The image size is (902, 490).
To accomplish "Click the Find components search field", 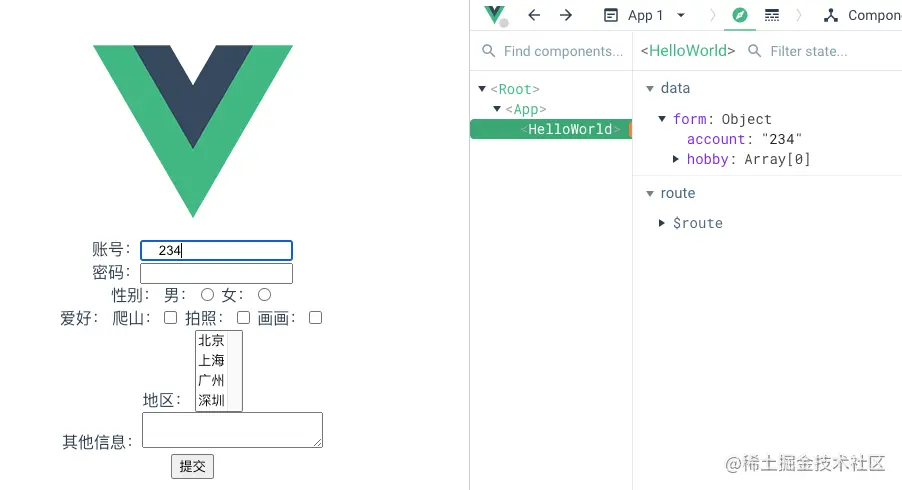I will [563, 51].
